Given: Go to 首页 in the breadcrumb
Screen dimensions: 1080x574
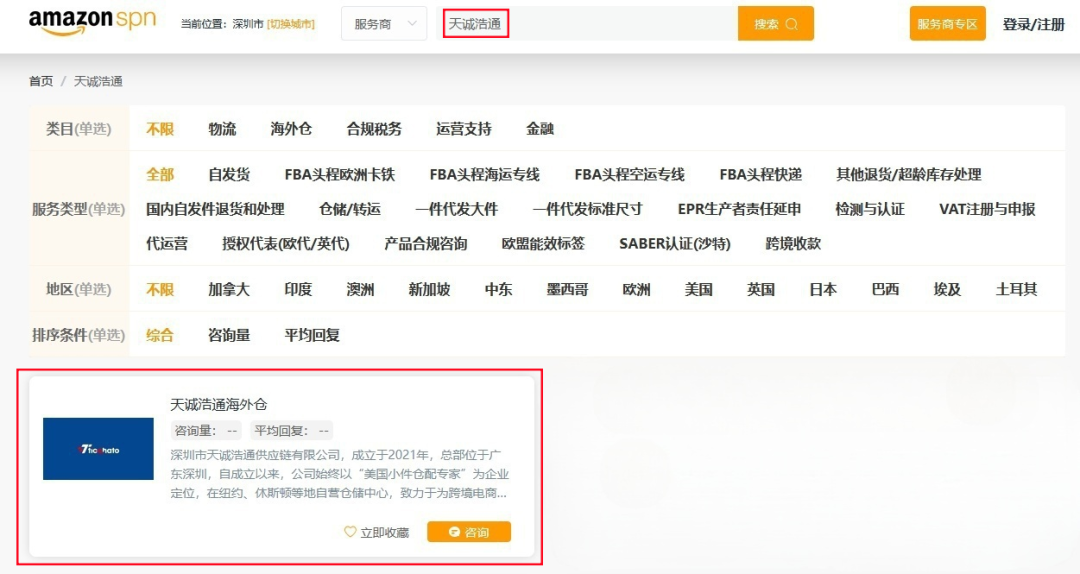Looking at the screenshot, I should pyautogui.click(x=41, y=81).
